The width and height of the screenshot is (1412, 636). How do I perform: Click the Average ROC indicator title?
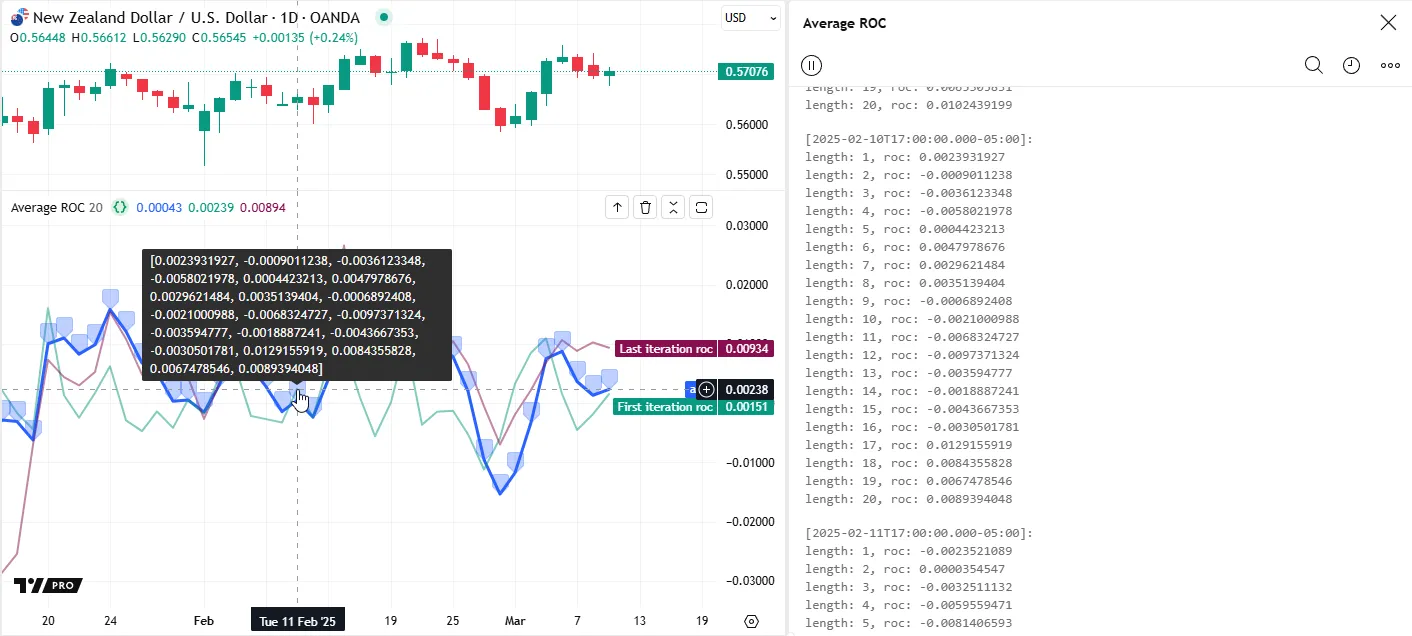[x=47, y=208]
